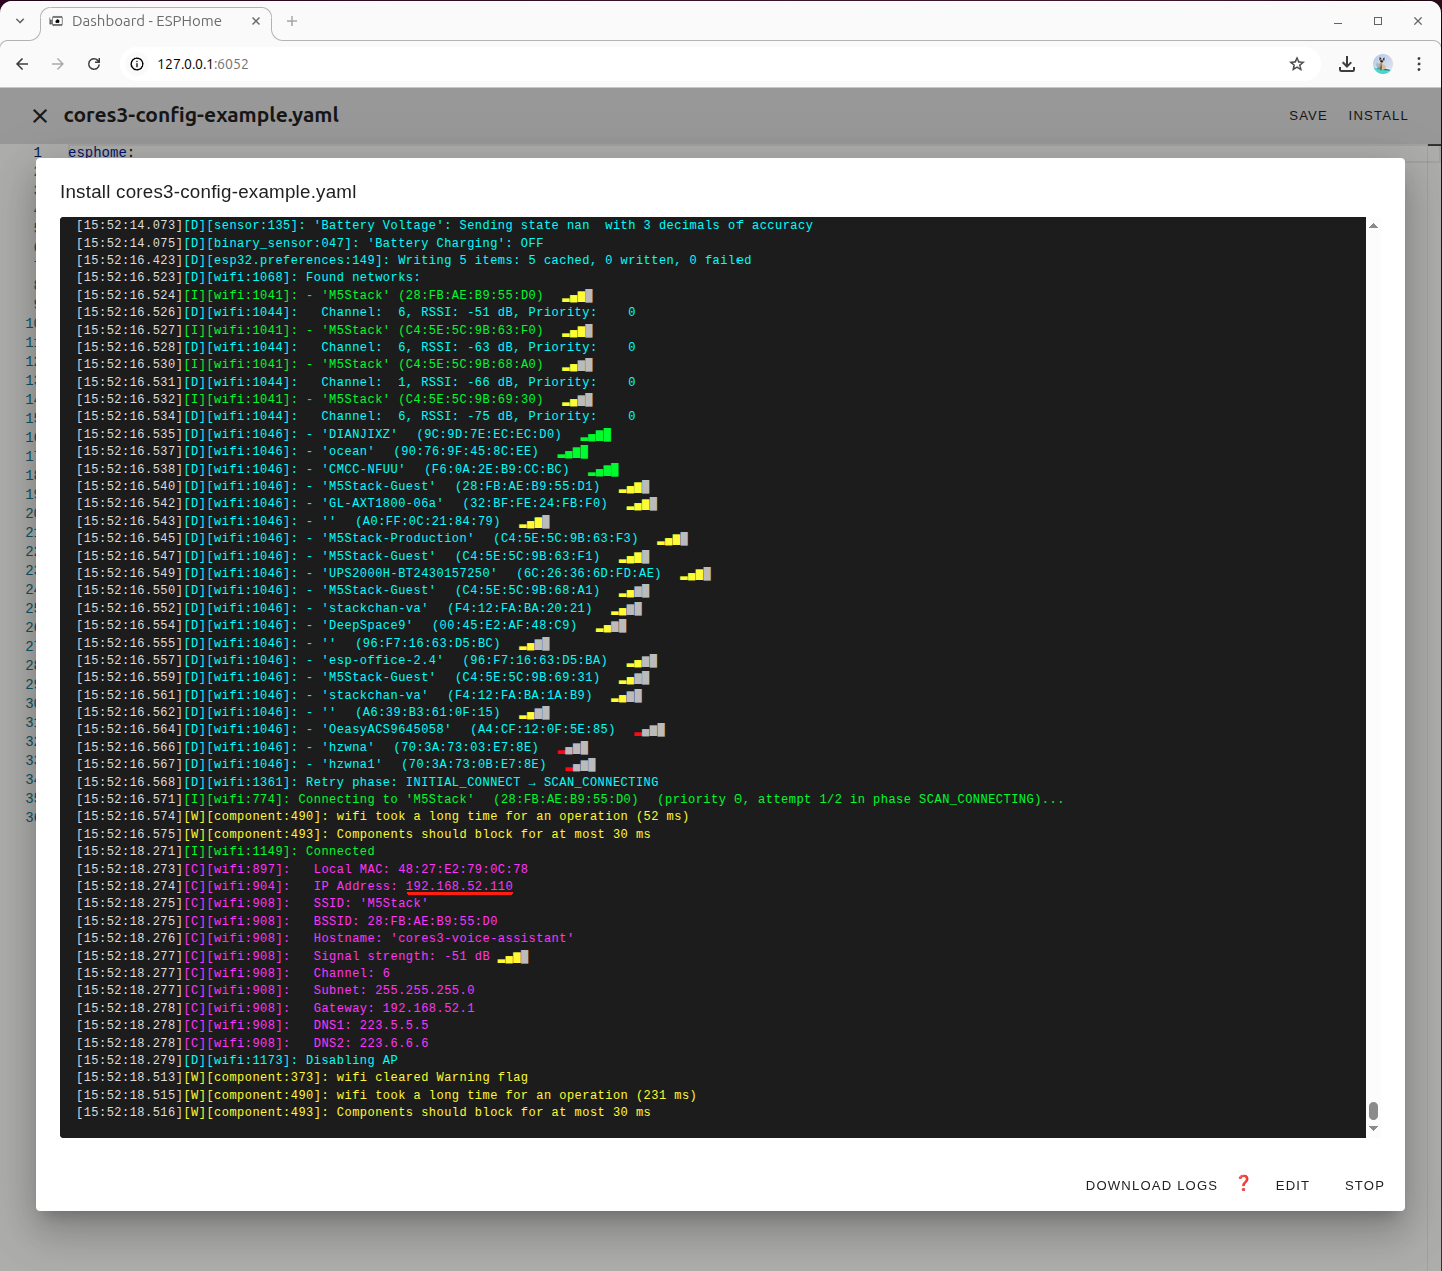1442x1271 pixels.
Task: Click the underlined IP address 192.168.52.110
Action: click(459, 886)
